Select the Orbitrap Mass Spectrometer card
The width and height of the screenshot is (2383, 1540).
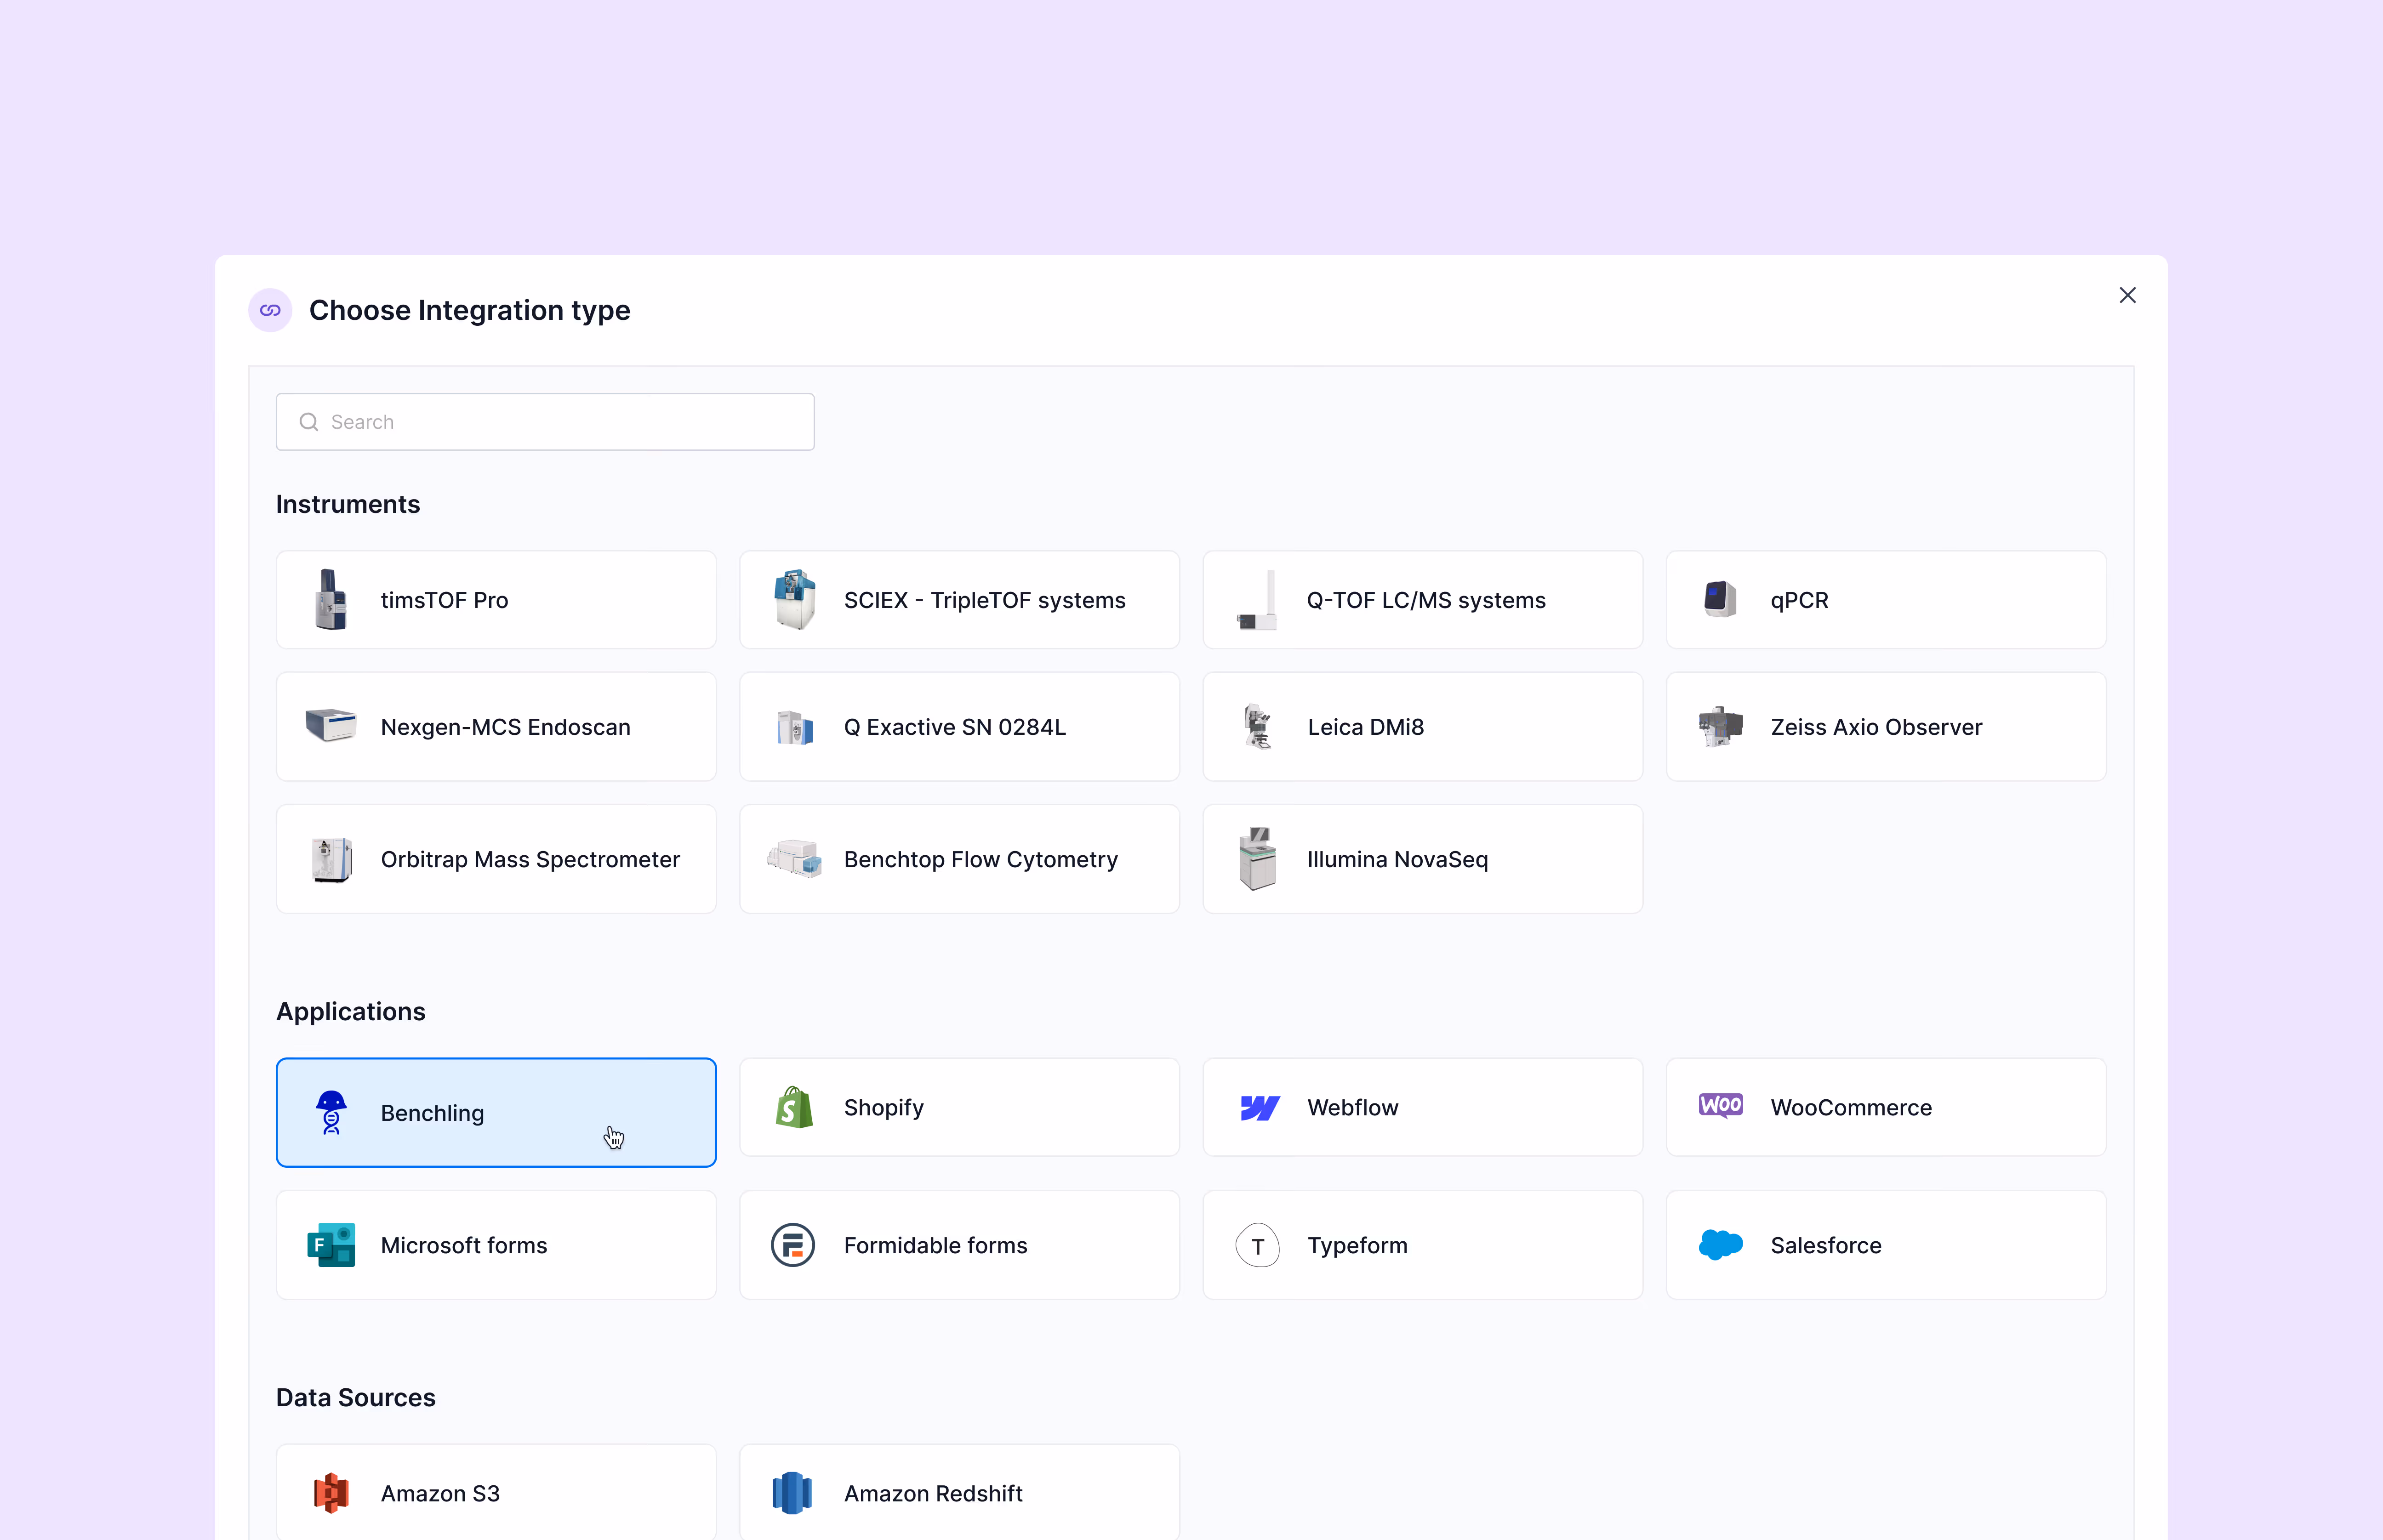click(496, 858)
